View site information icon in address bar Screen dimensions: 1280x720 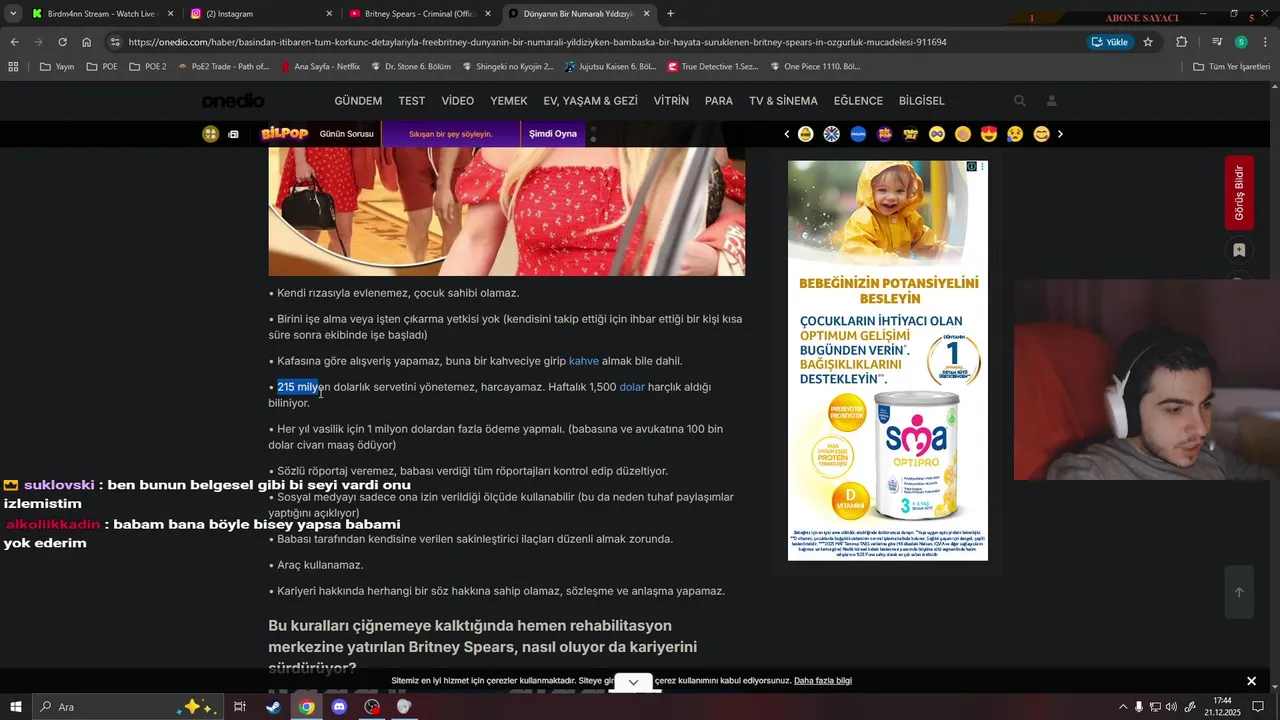(x=115, y=42)
